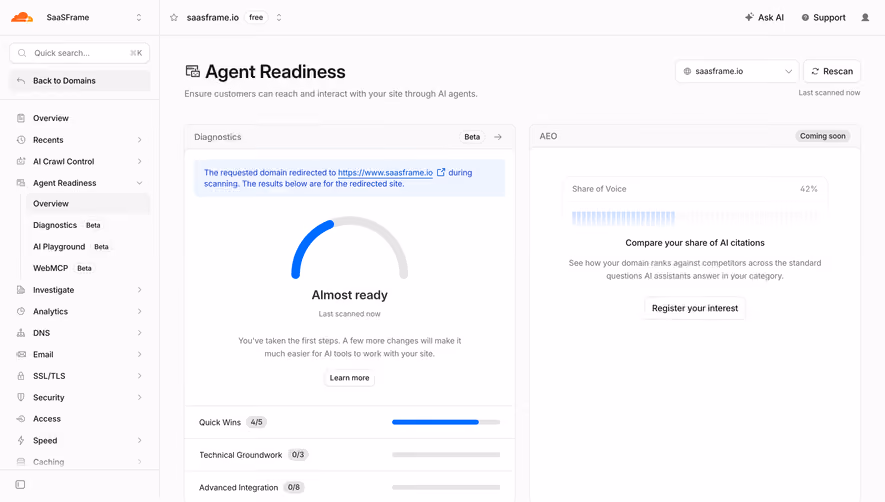
Task: Open the Diagnostics Beta submenu item
Action: point(88,225)
